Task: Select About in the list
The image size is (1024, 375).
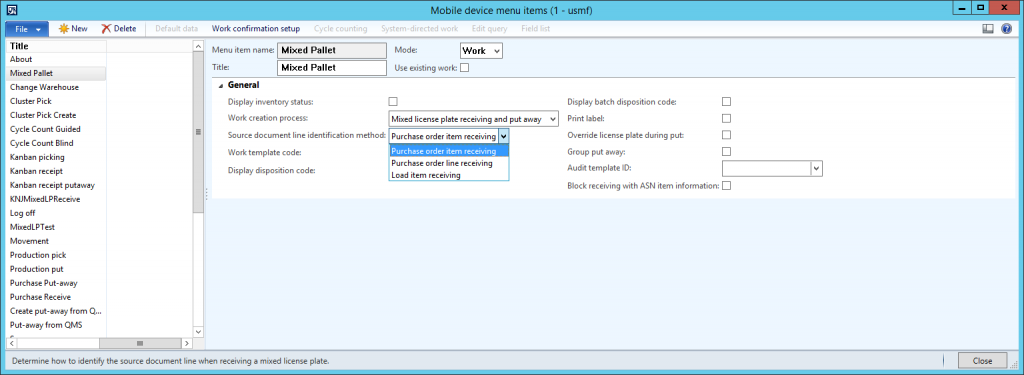Action: tap(56, 59)
